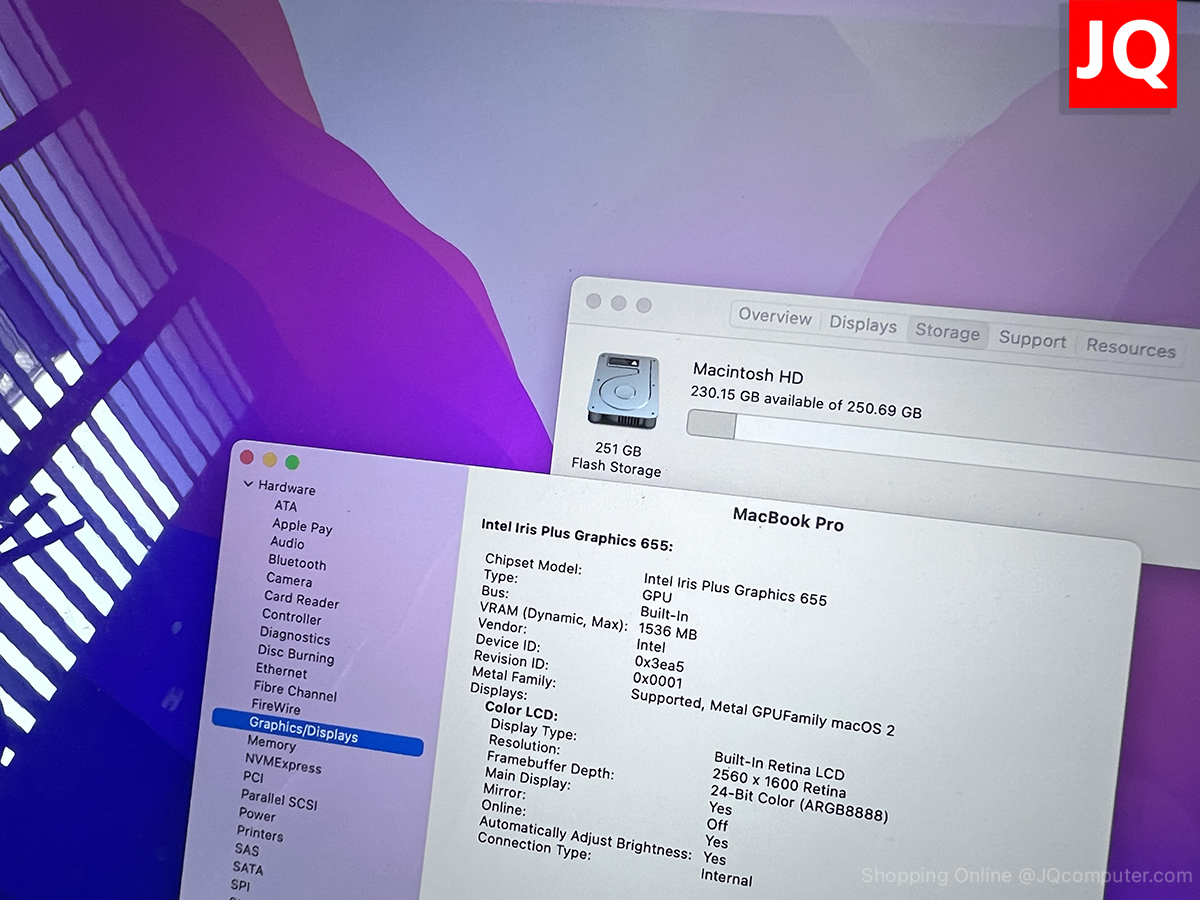Open the Card Reader entry
1200x900 pixels.
301,600
